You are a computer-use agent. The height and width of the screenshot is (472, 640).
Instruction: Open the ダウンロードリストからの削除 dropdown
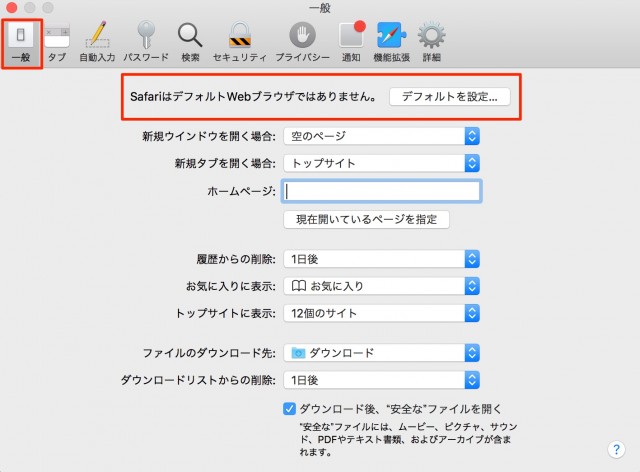(381, 380)
